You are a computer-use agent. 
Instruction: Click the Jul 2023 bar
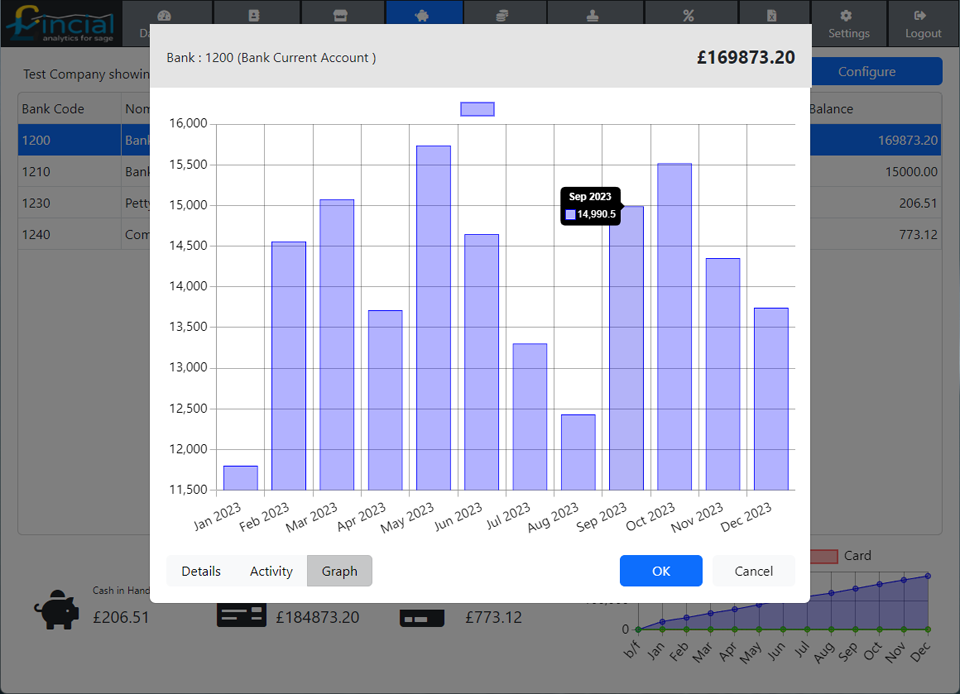click(530, 417)
